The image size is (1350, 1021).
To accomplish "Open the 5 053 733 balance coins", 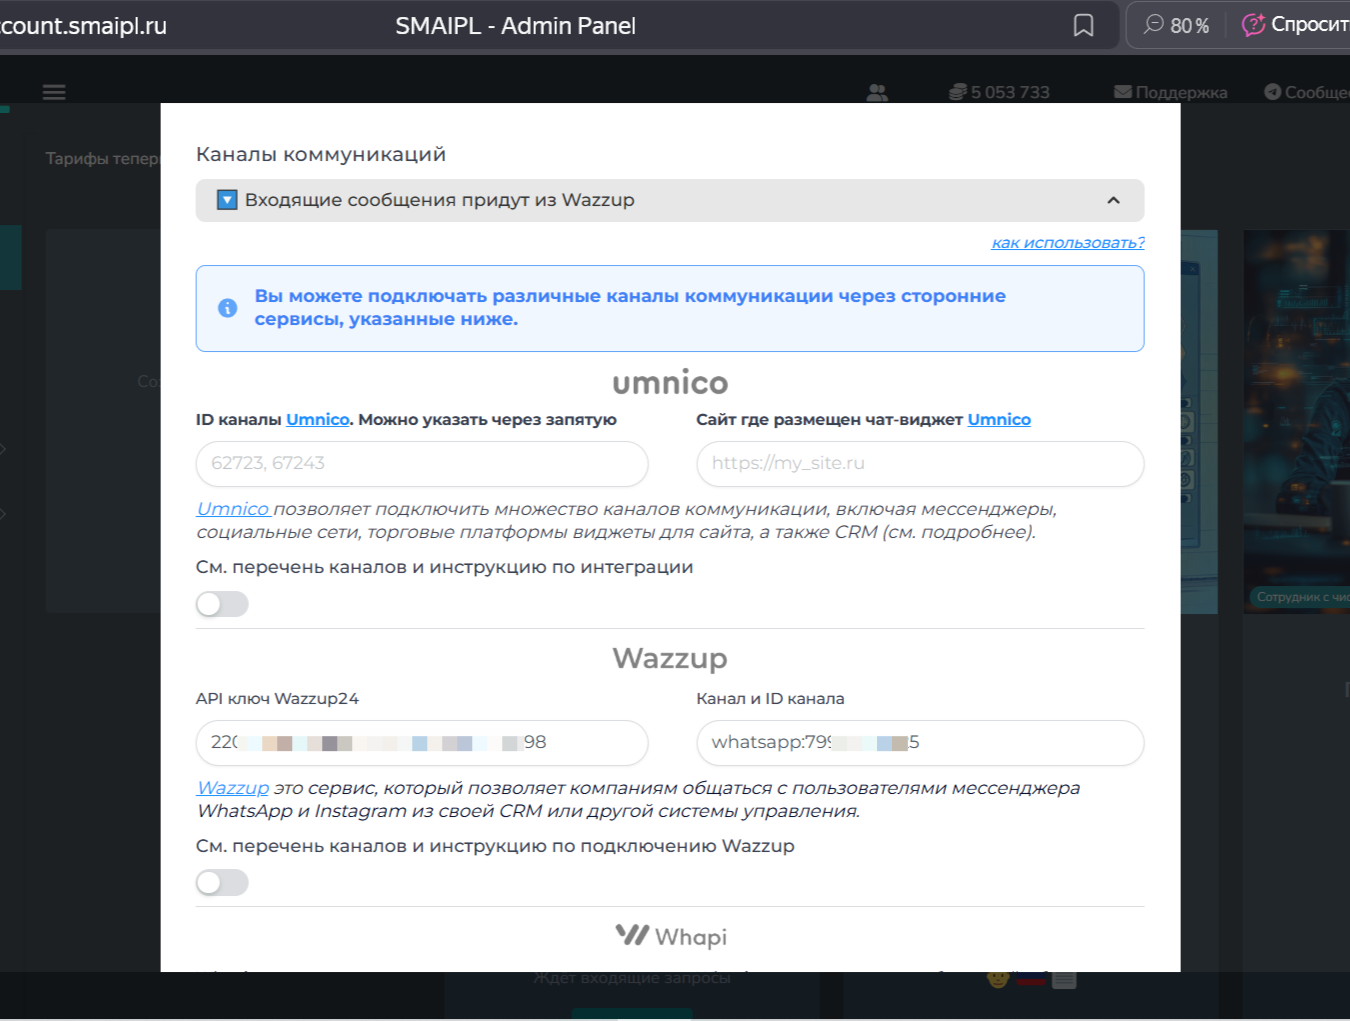I will point(999,92).
